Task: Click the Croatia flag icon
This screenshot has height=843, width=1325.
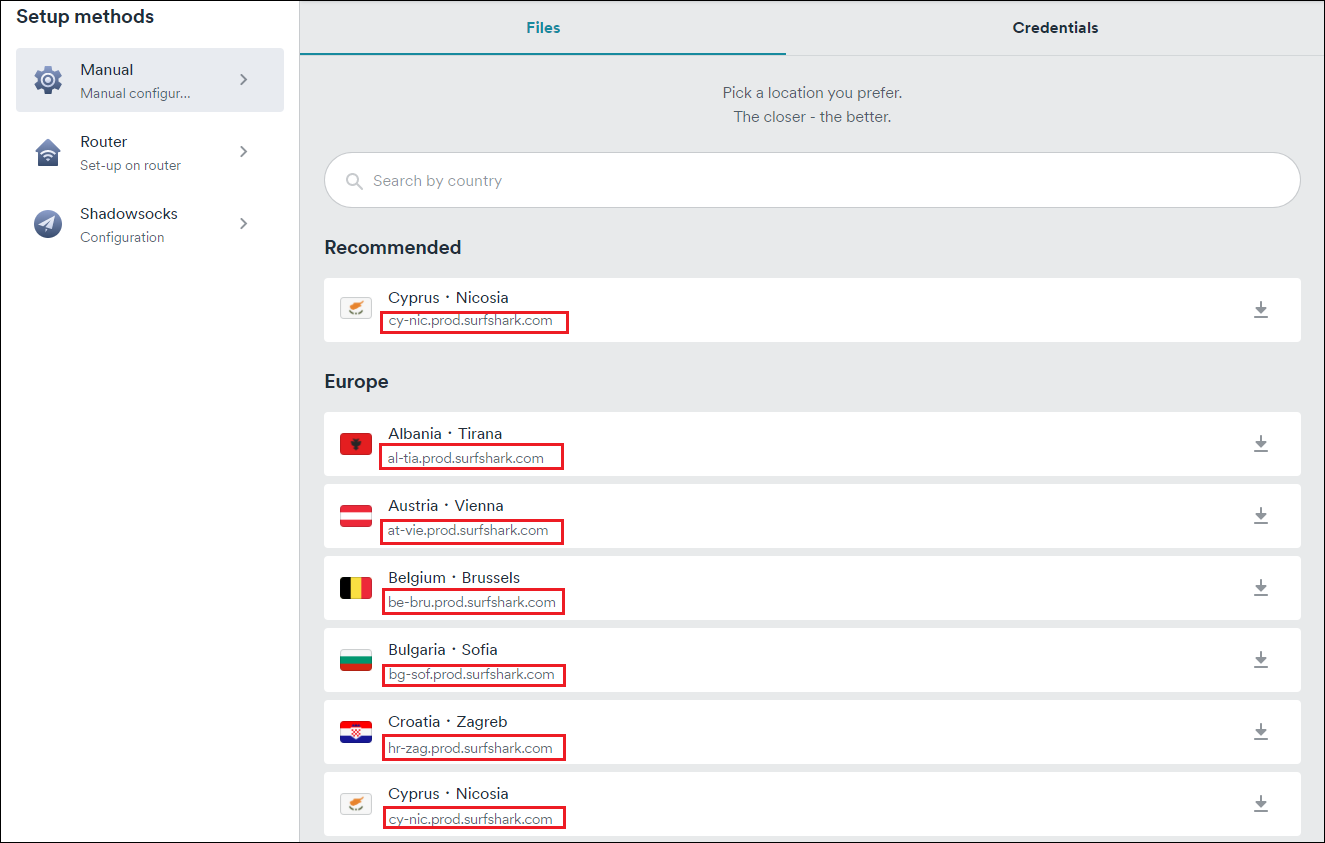Action: click(x=356, y=732)
